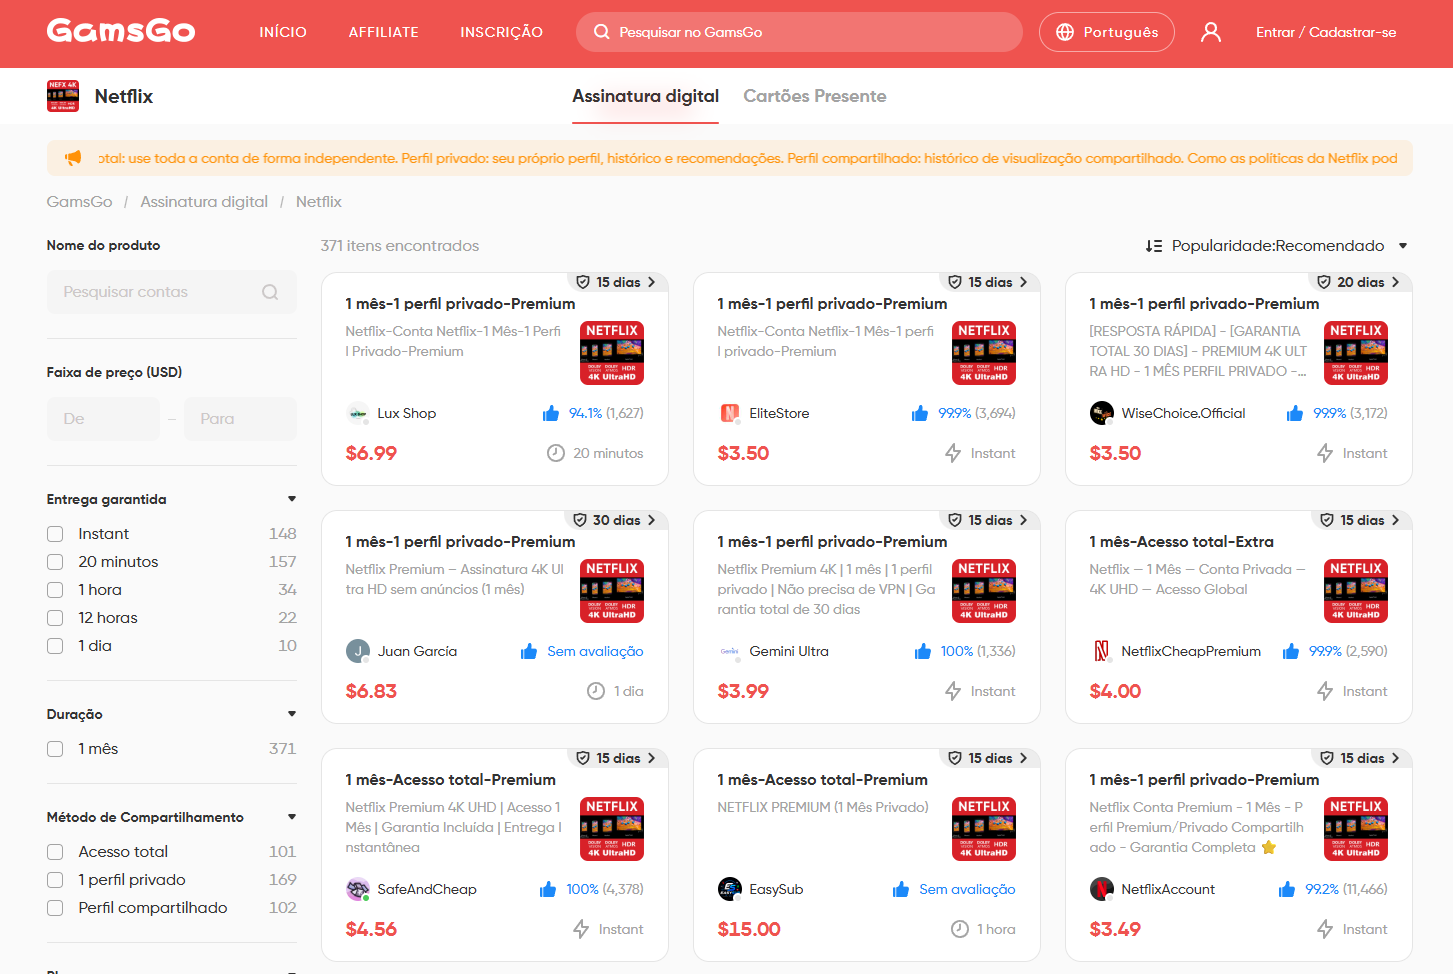Collapse the Entrega garantida filter section

[292, 499]
